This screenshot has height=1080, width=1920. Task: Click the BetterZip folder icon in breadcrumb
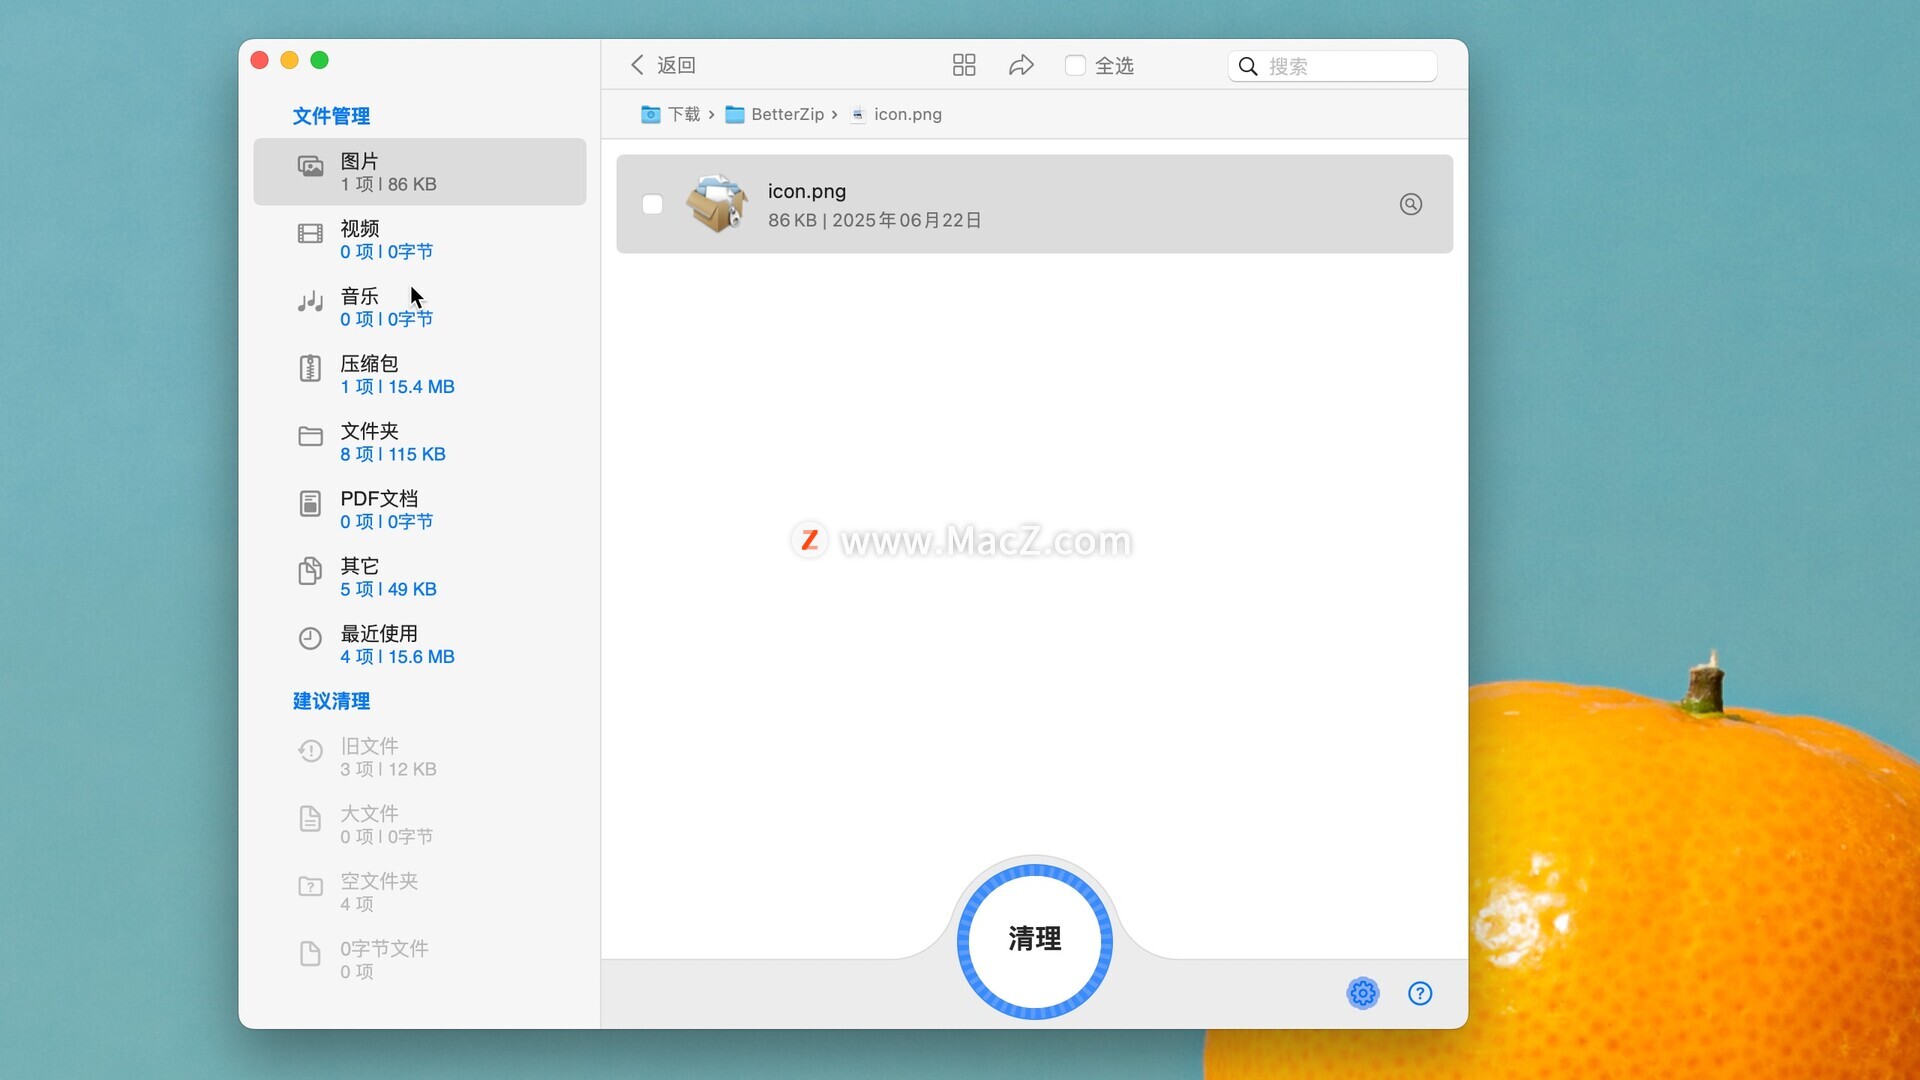click(x=734, y=114)
